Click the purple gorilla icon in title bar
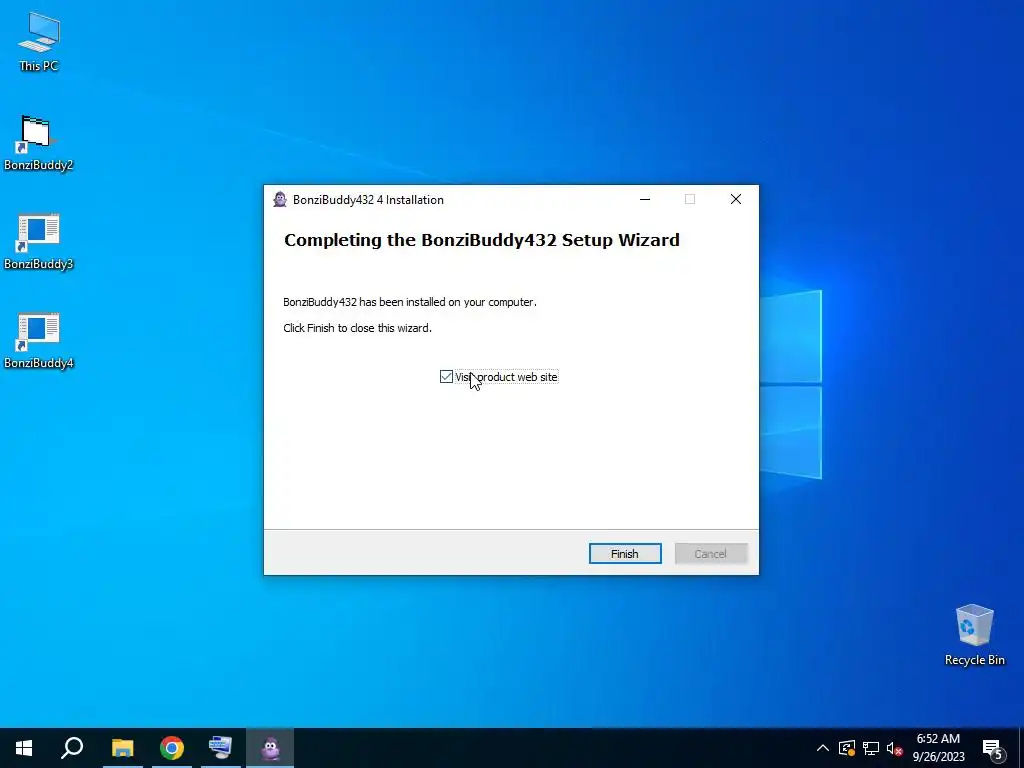Screen dimensions: 1024x768 click(x=280, y=200)
